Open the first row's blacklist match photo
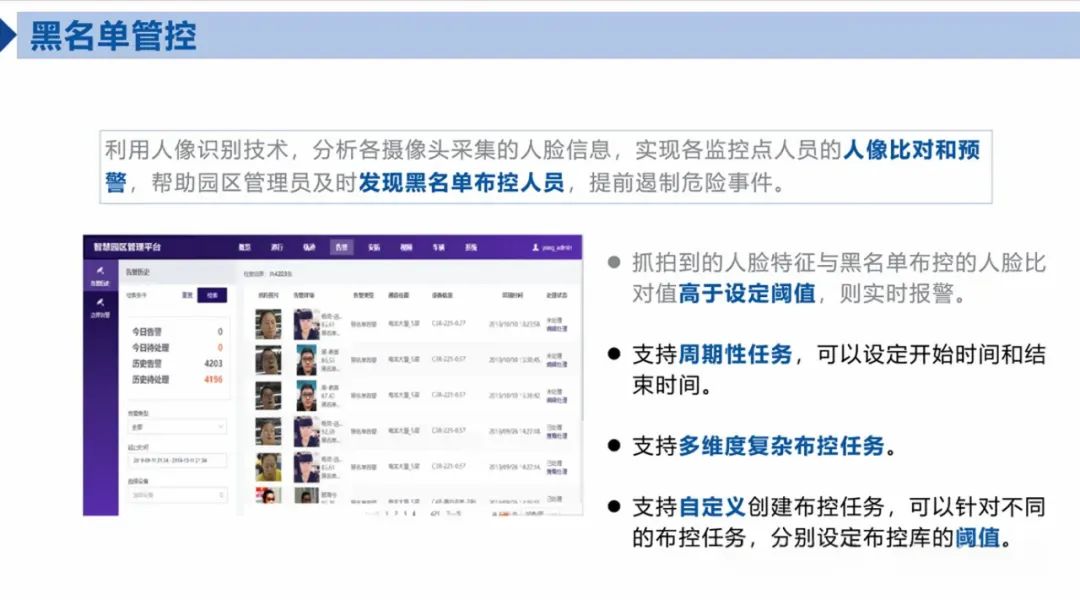Viewport: 1080px width, 600px height. click(307, 324)
